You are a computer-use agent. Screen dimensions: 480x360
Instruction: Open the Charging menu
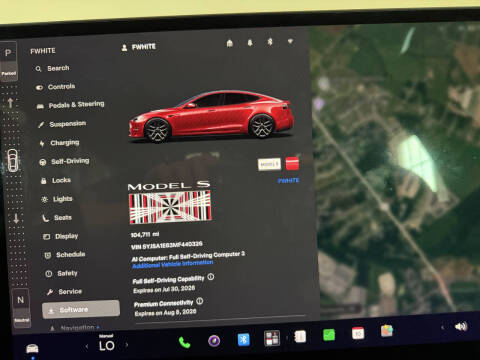coord(59,143)
